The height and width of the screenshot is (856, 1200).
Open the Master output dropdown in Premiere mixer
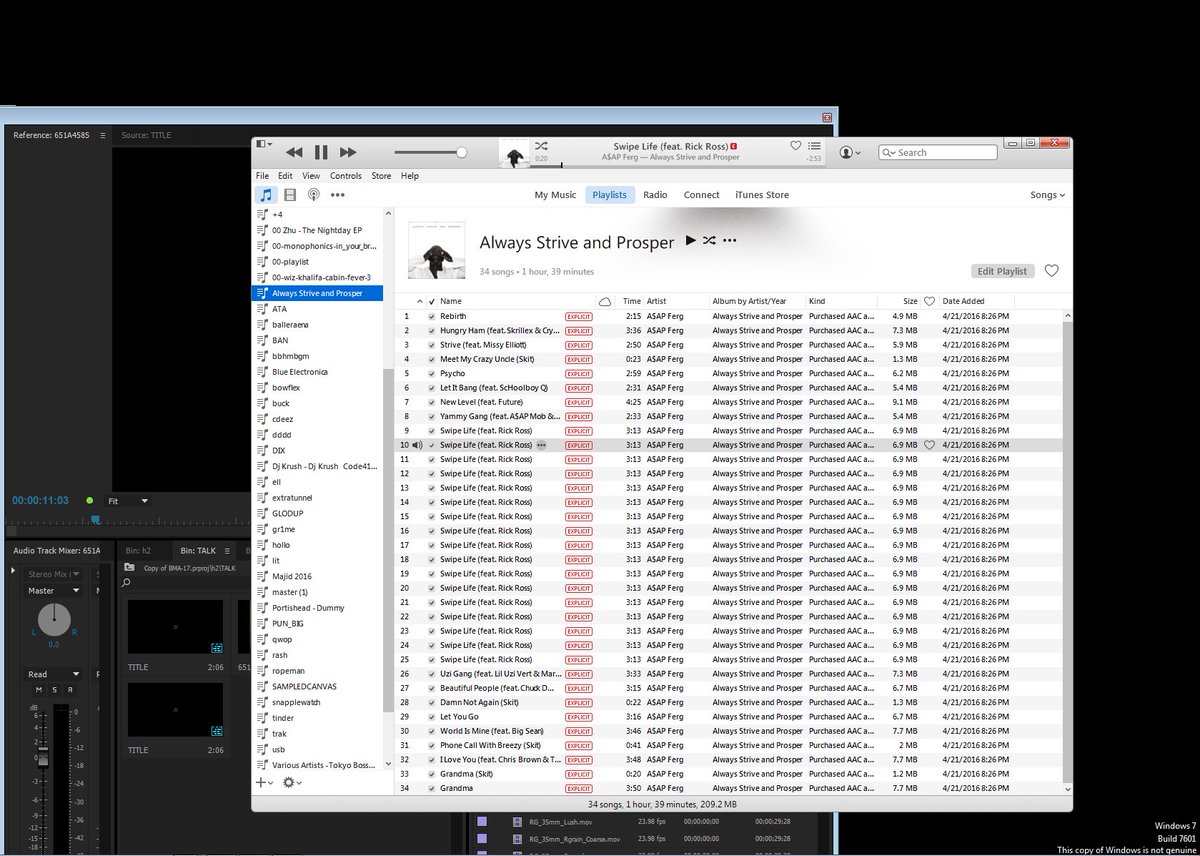click(x=54, y=591)
